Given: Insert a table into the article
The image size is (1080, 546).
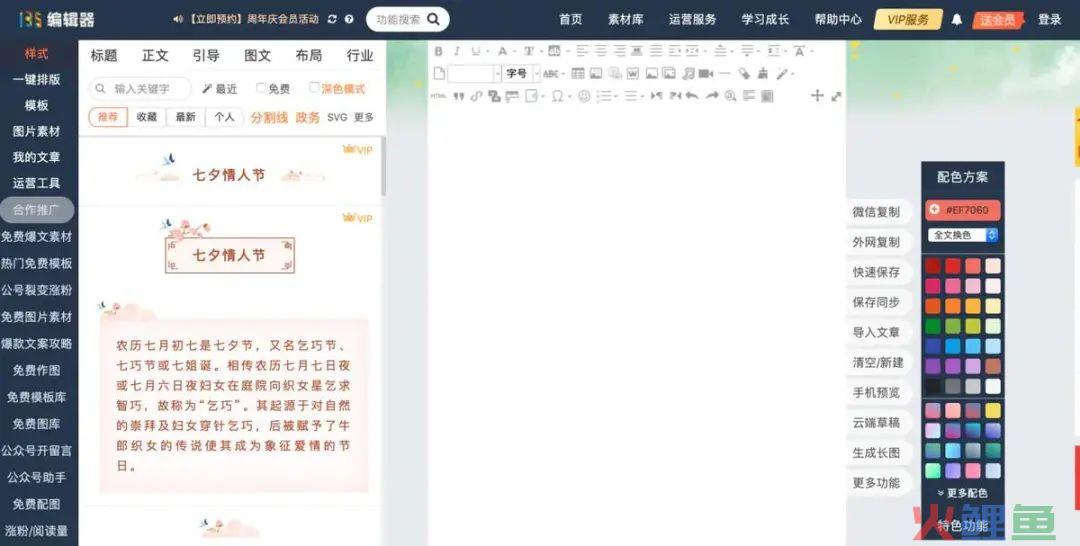Looking at the screenshot, I should pyautogui.click(x=578, y=74).
